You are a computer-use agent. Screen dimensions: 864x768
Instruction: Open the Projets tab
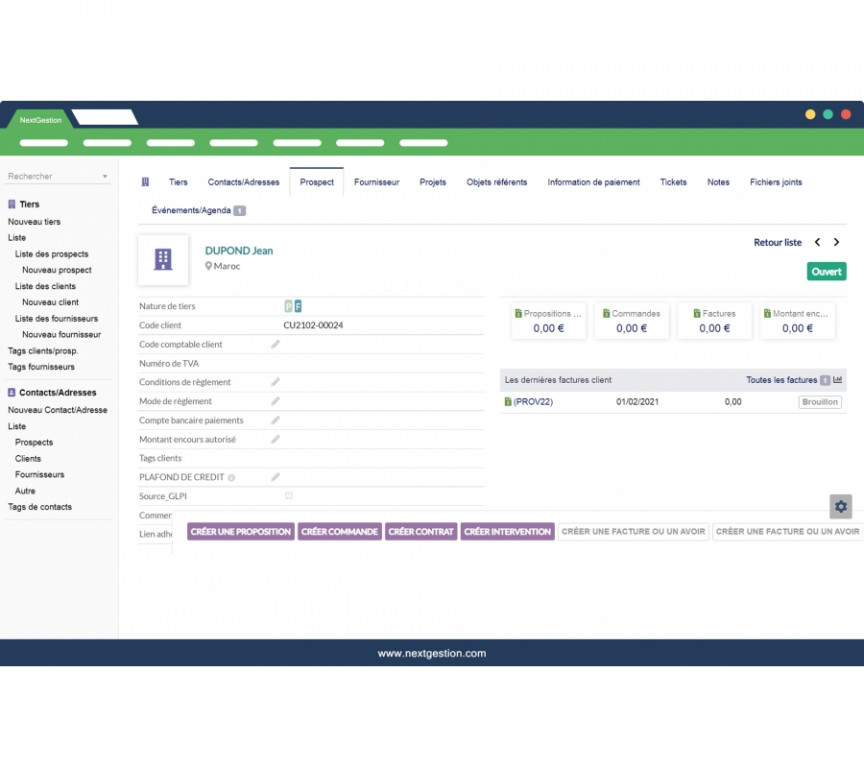433,182
